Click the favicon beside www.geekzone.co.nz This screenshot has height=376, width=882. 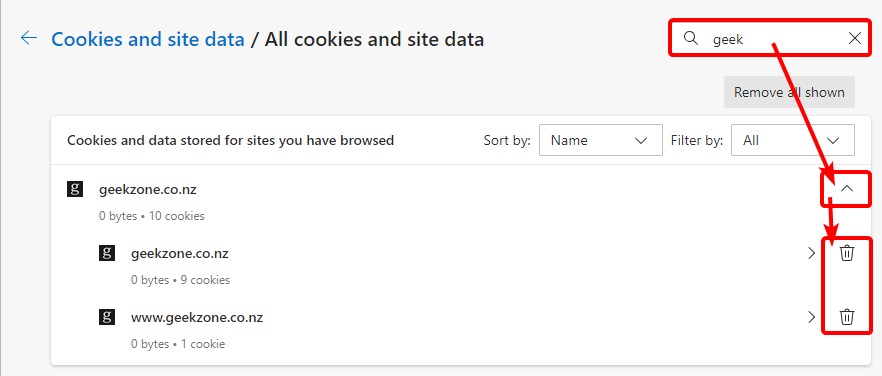point(107,317)
